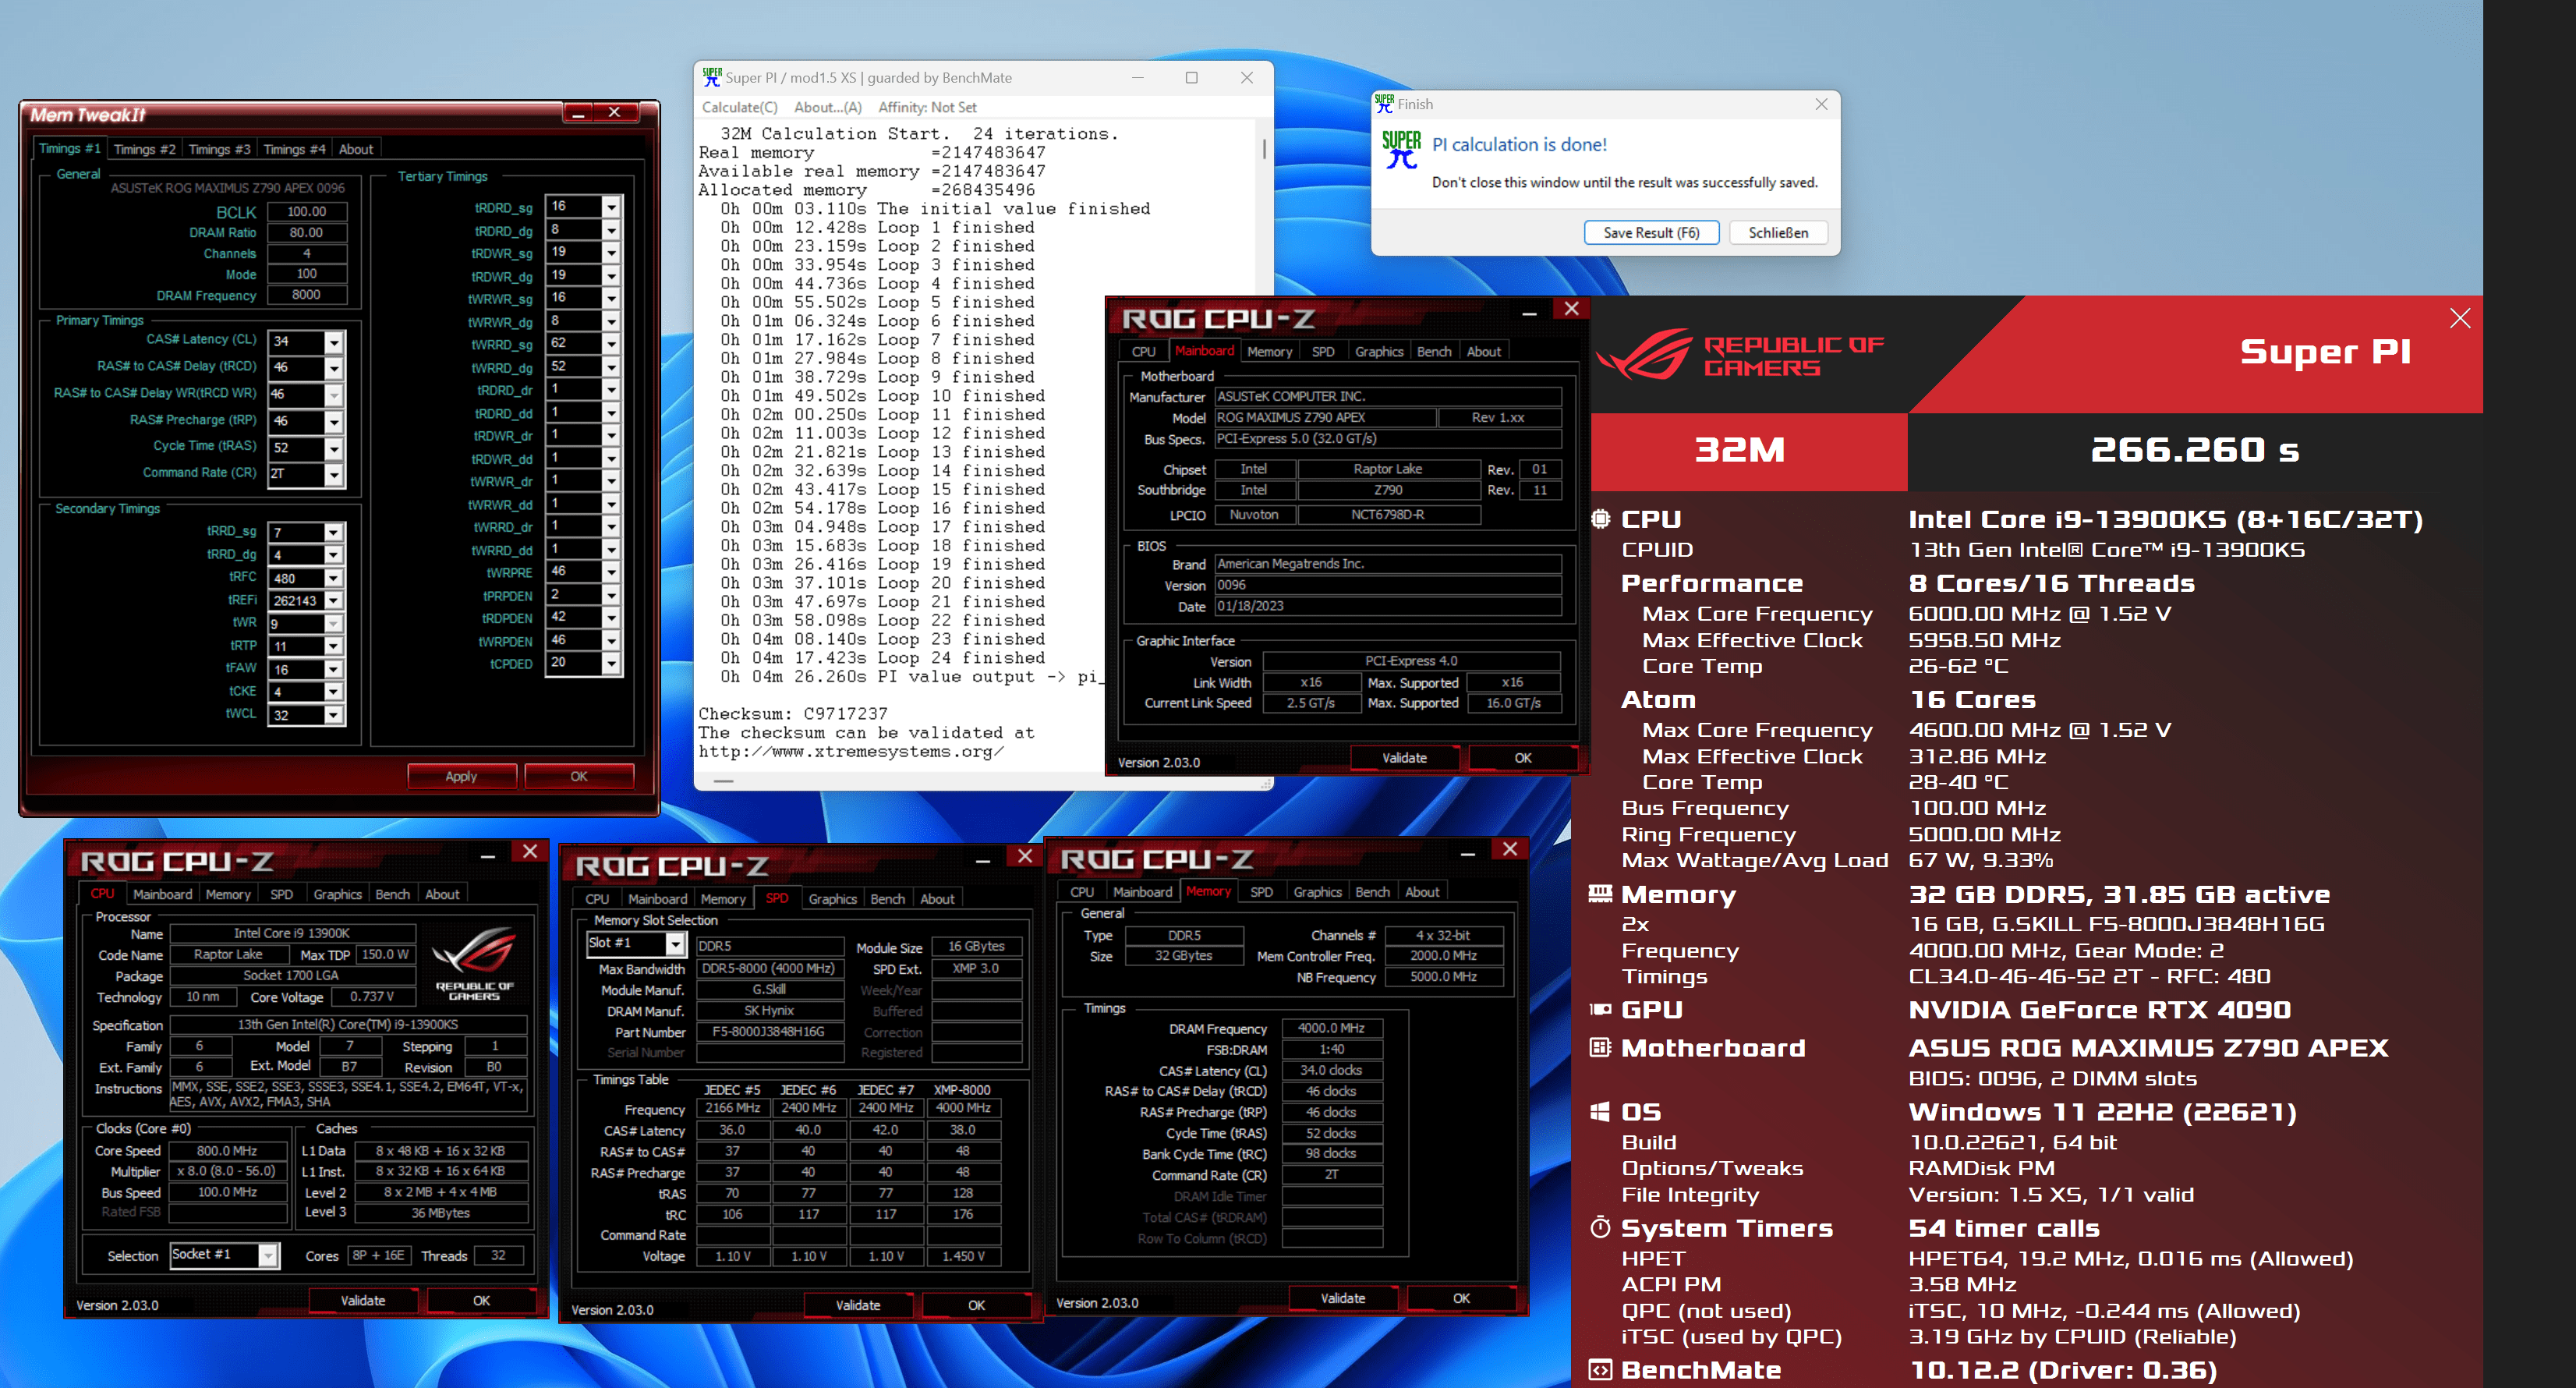Open About tab in Mem TweakIt
2576x1388 pixels.
point(356,149)
